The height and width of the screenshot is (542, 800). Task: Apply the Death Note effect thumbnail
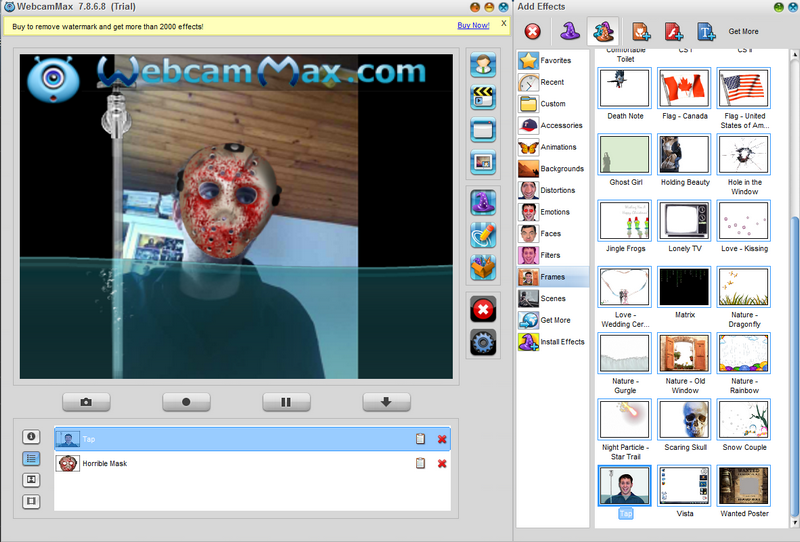pos(625,88)
